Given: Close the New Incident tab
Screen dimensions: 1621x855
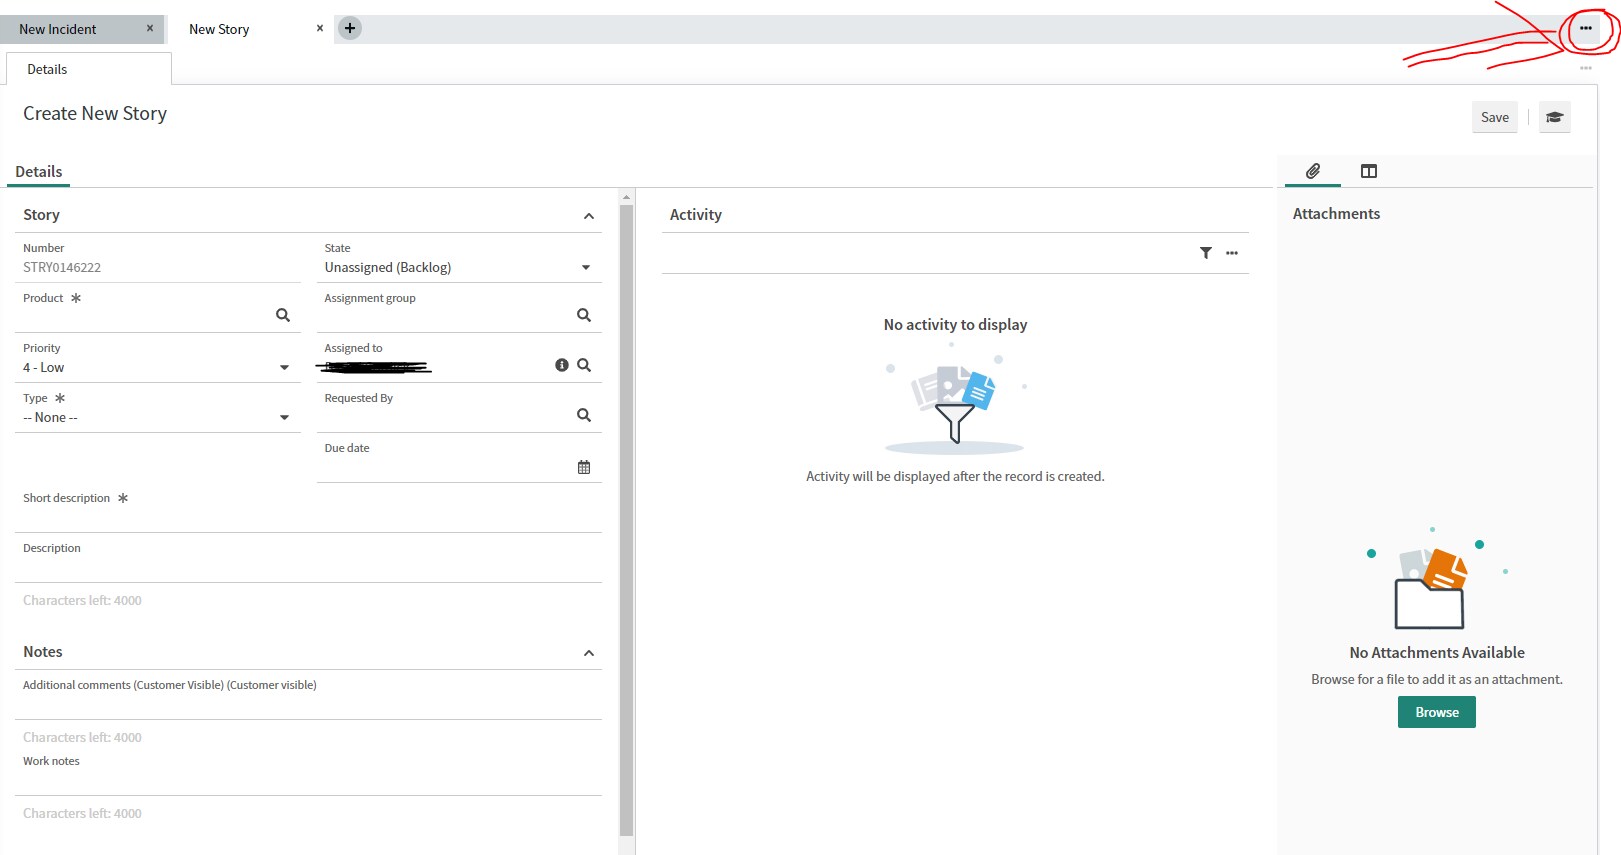Looking at the screenshot, I should click(150, 28).
